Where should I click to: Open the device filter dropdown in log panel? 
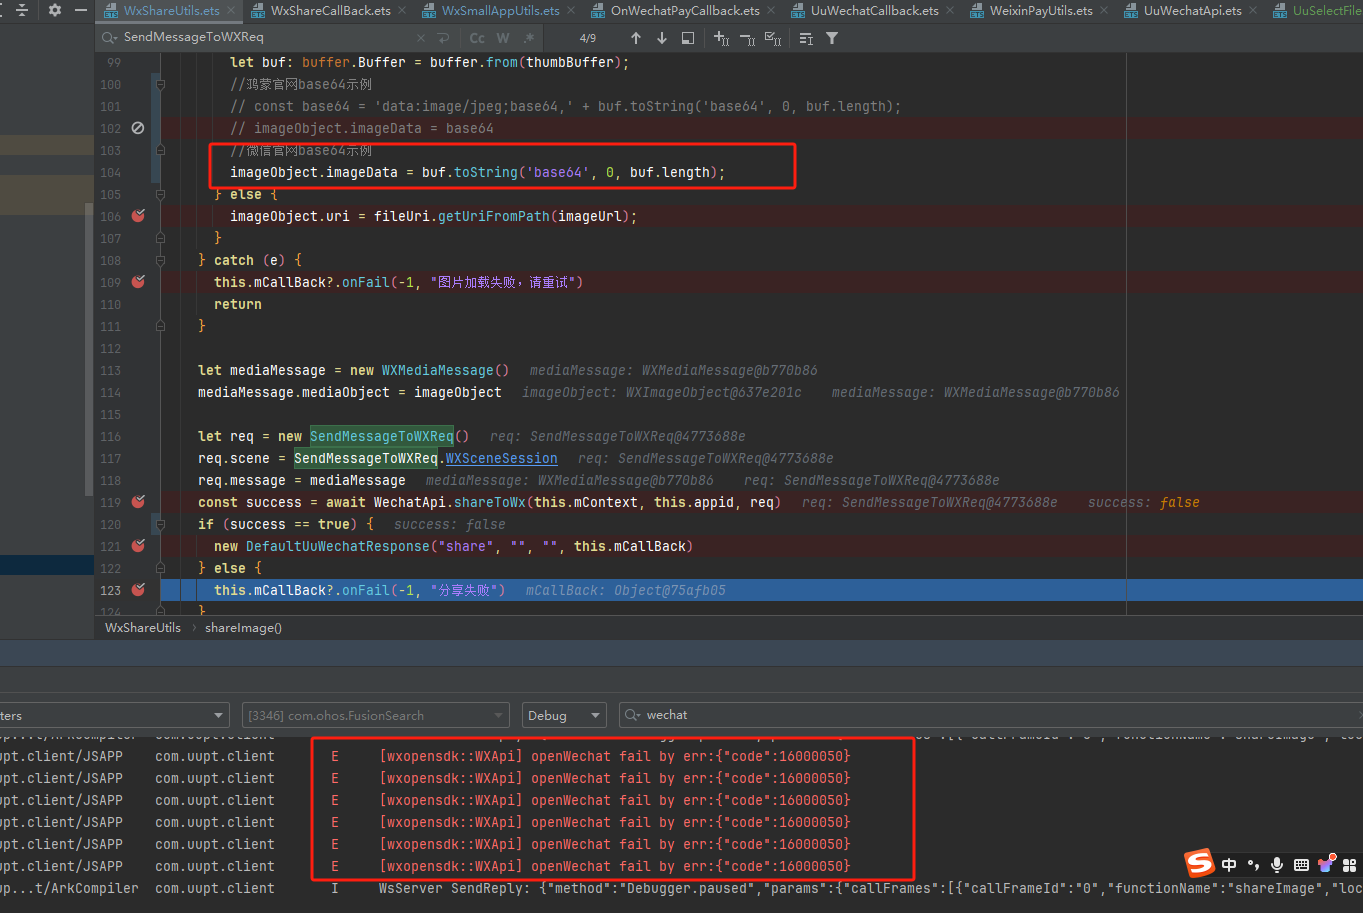tap(115, 715)
